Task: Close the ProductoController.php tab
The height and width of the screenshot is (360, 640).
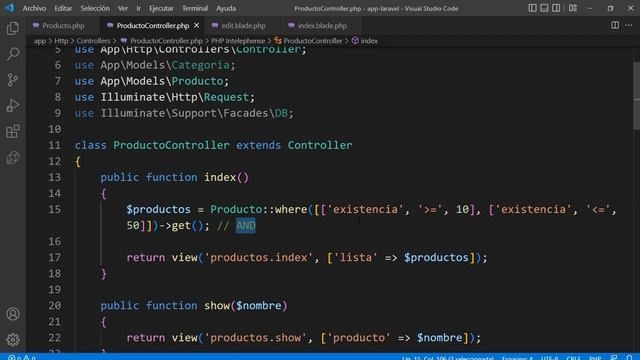Action: click(x=197, y=25)
